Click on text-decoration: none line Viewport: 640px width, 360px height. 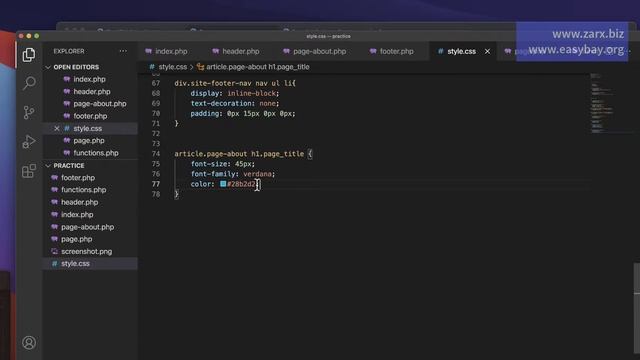235,104
